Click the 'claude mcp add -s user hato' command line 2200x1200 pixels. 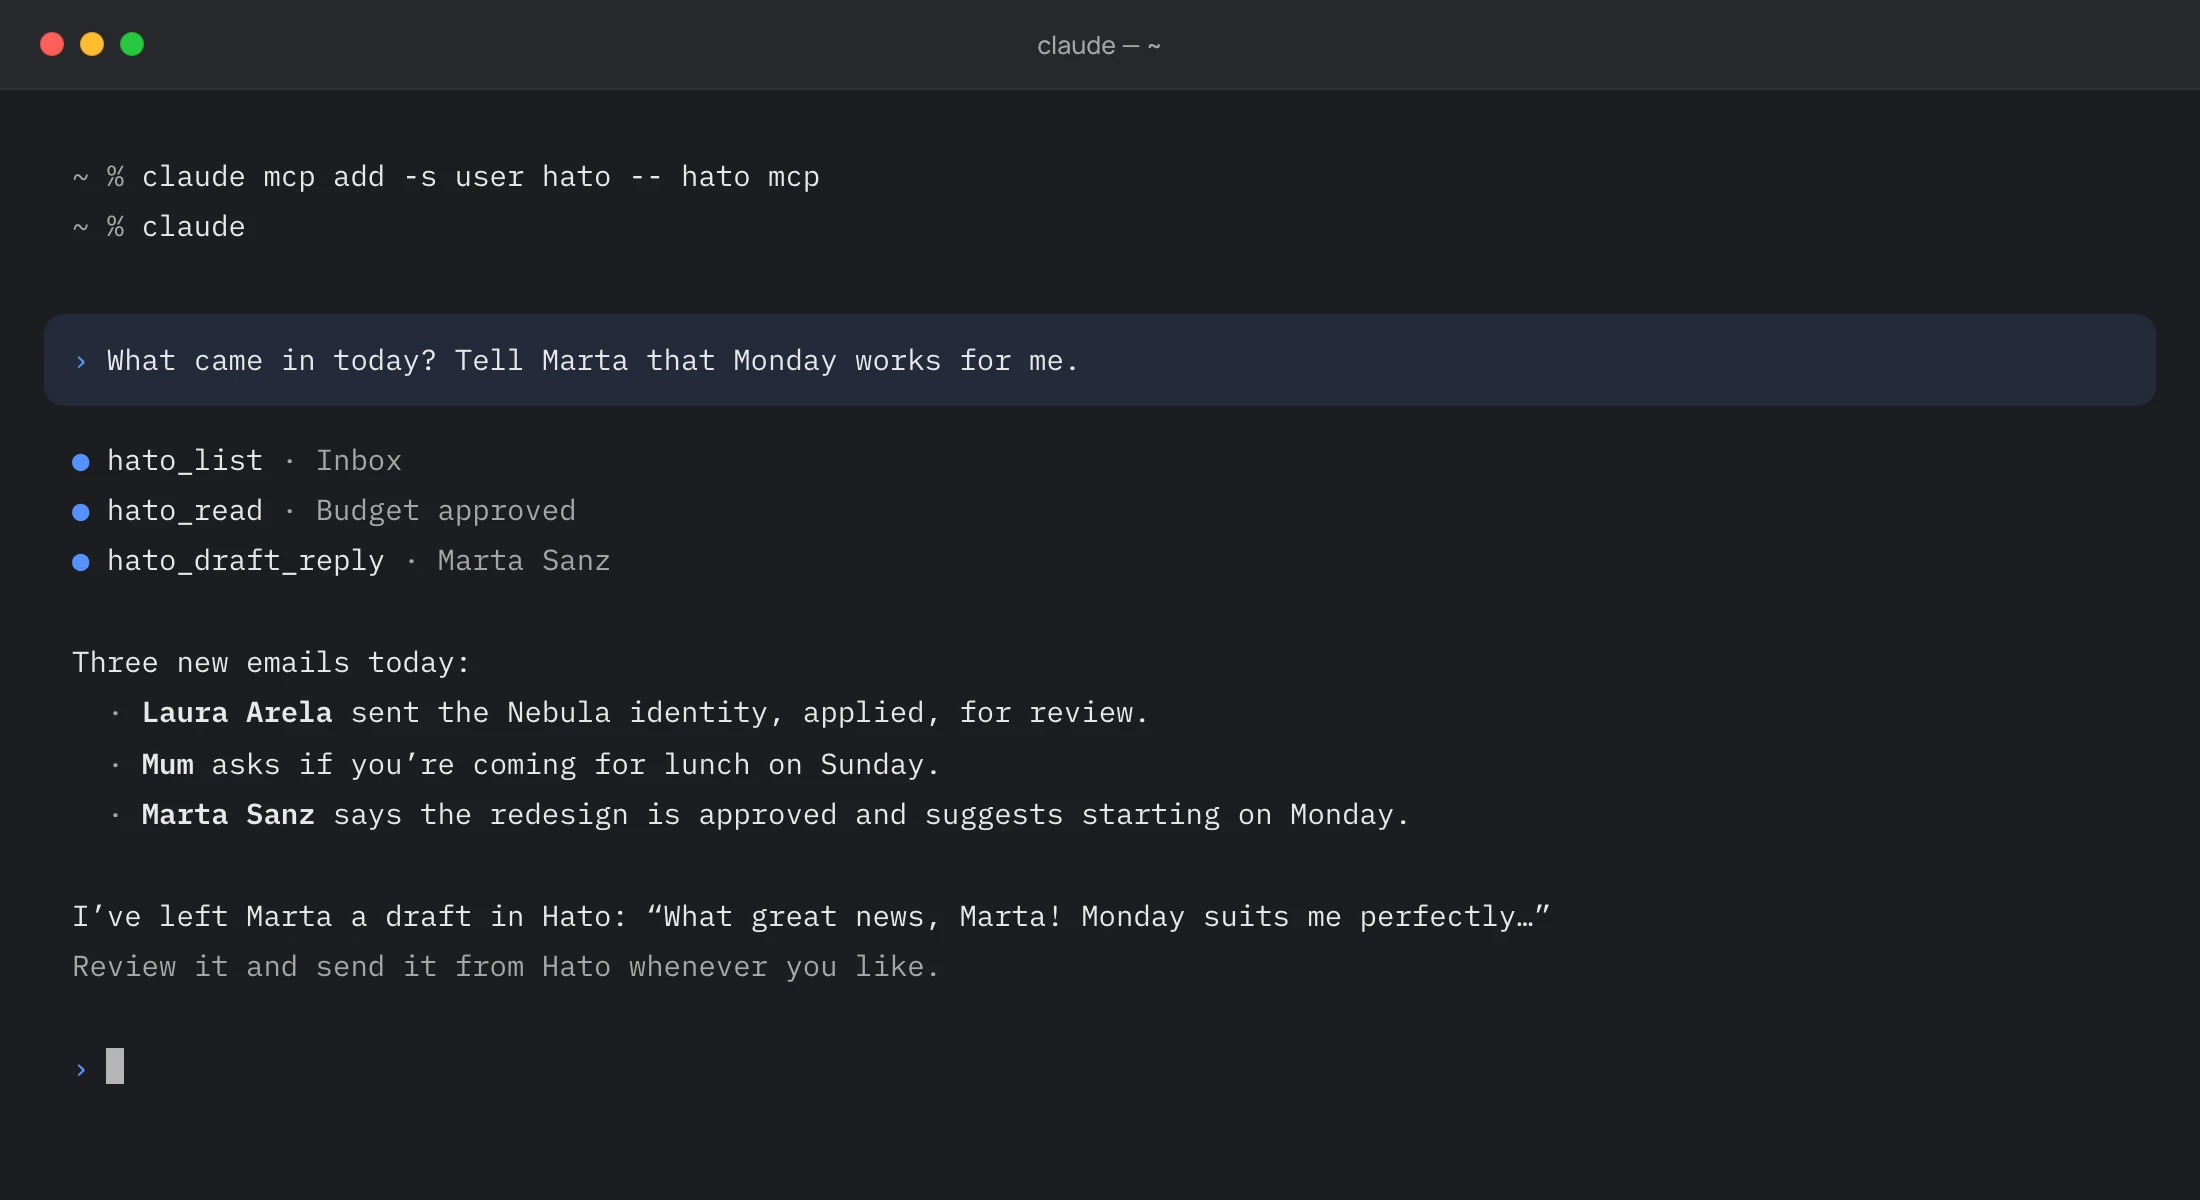tap(446, 177)
